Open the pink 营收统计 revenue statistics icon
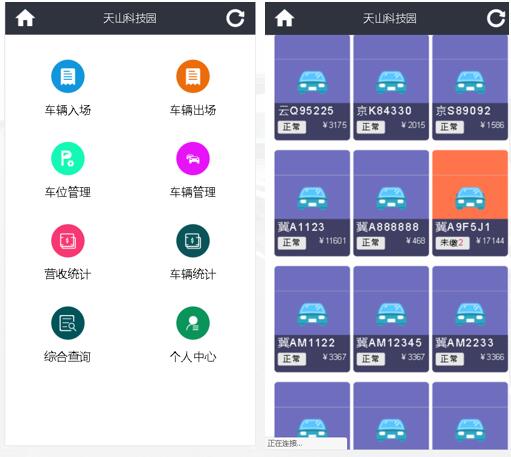This screenshot has width=511, height=457. pyautogui.click(x=68, y=241)
